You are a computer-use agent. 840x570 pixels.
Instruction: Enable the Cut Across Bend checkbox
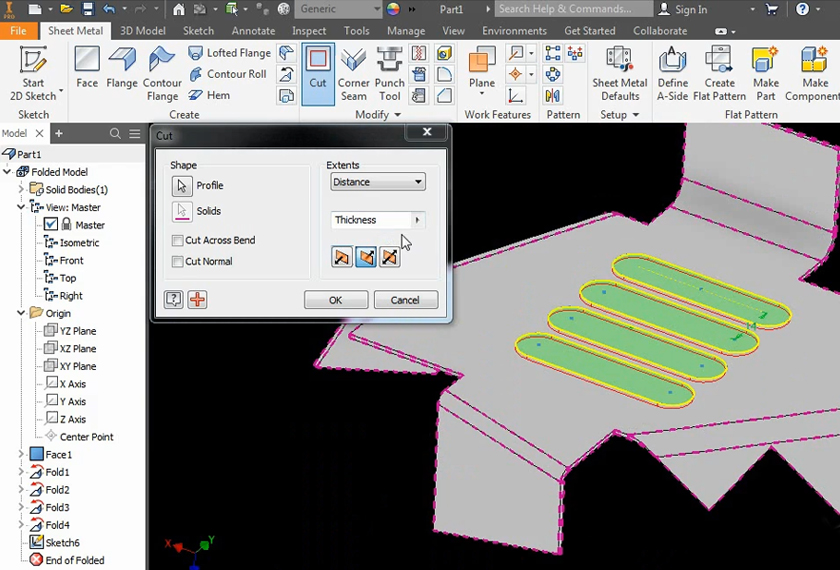pos(178,241)
